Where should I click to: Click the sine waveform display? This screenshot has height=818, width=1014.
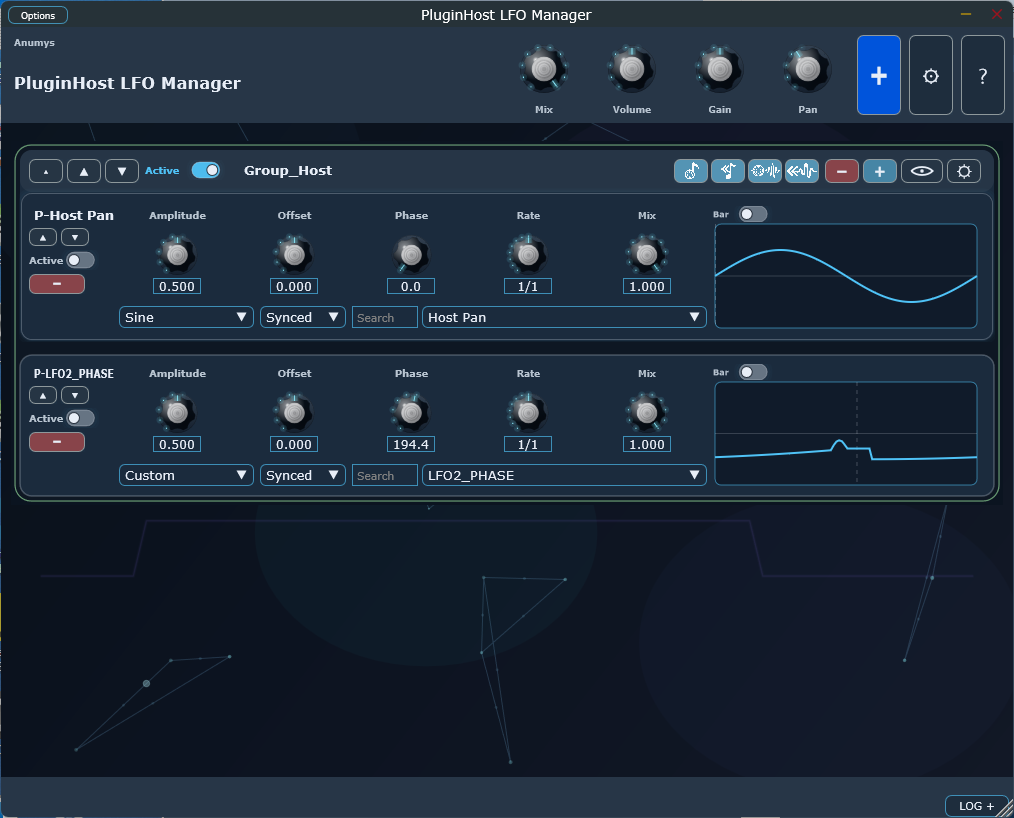pos(846,276)
